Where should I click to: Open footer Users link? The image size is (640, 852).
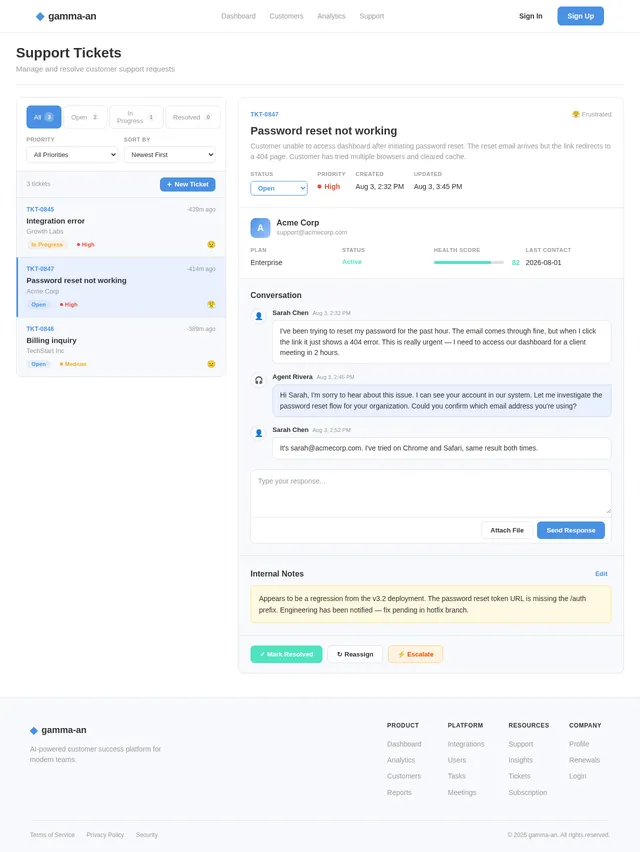(x=457, y=760)
